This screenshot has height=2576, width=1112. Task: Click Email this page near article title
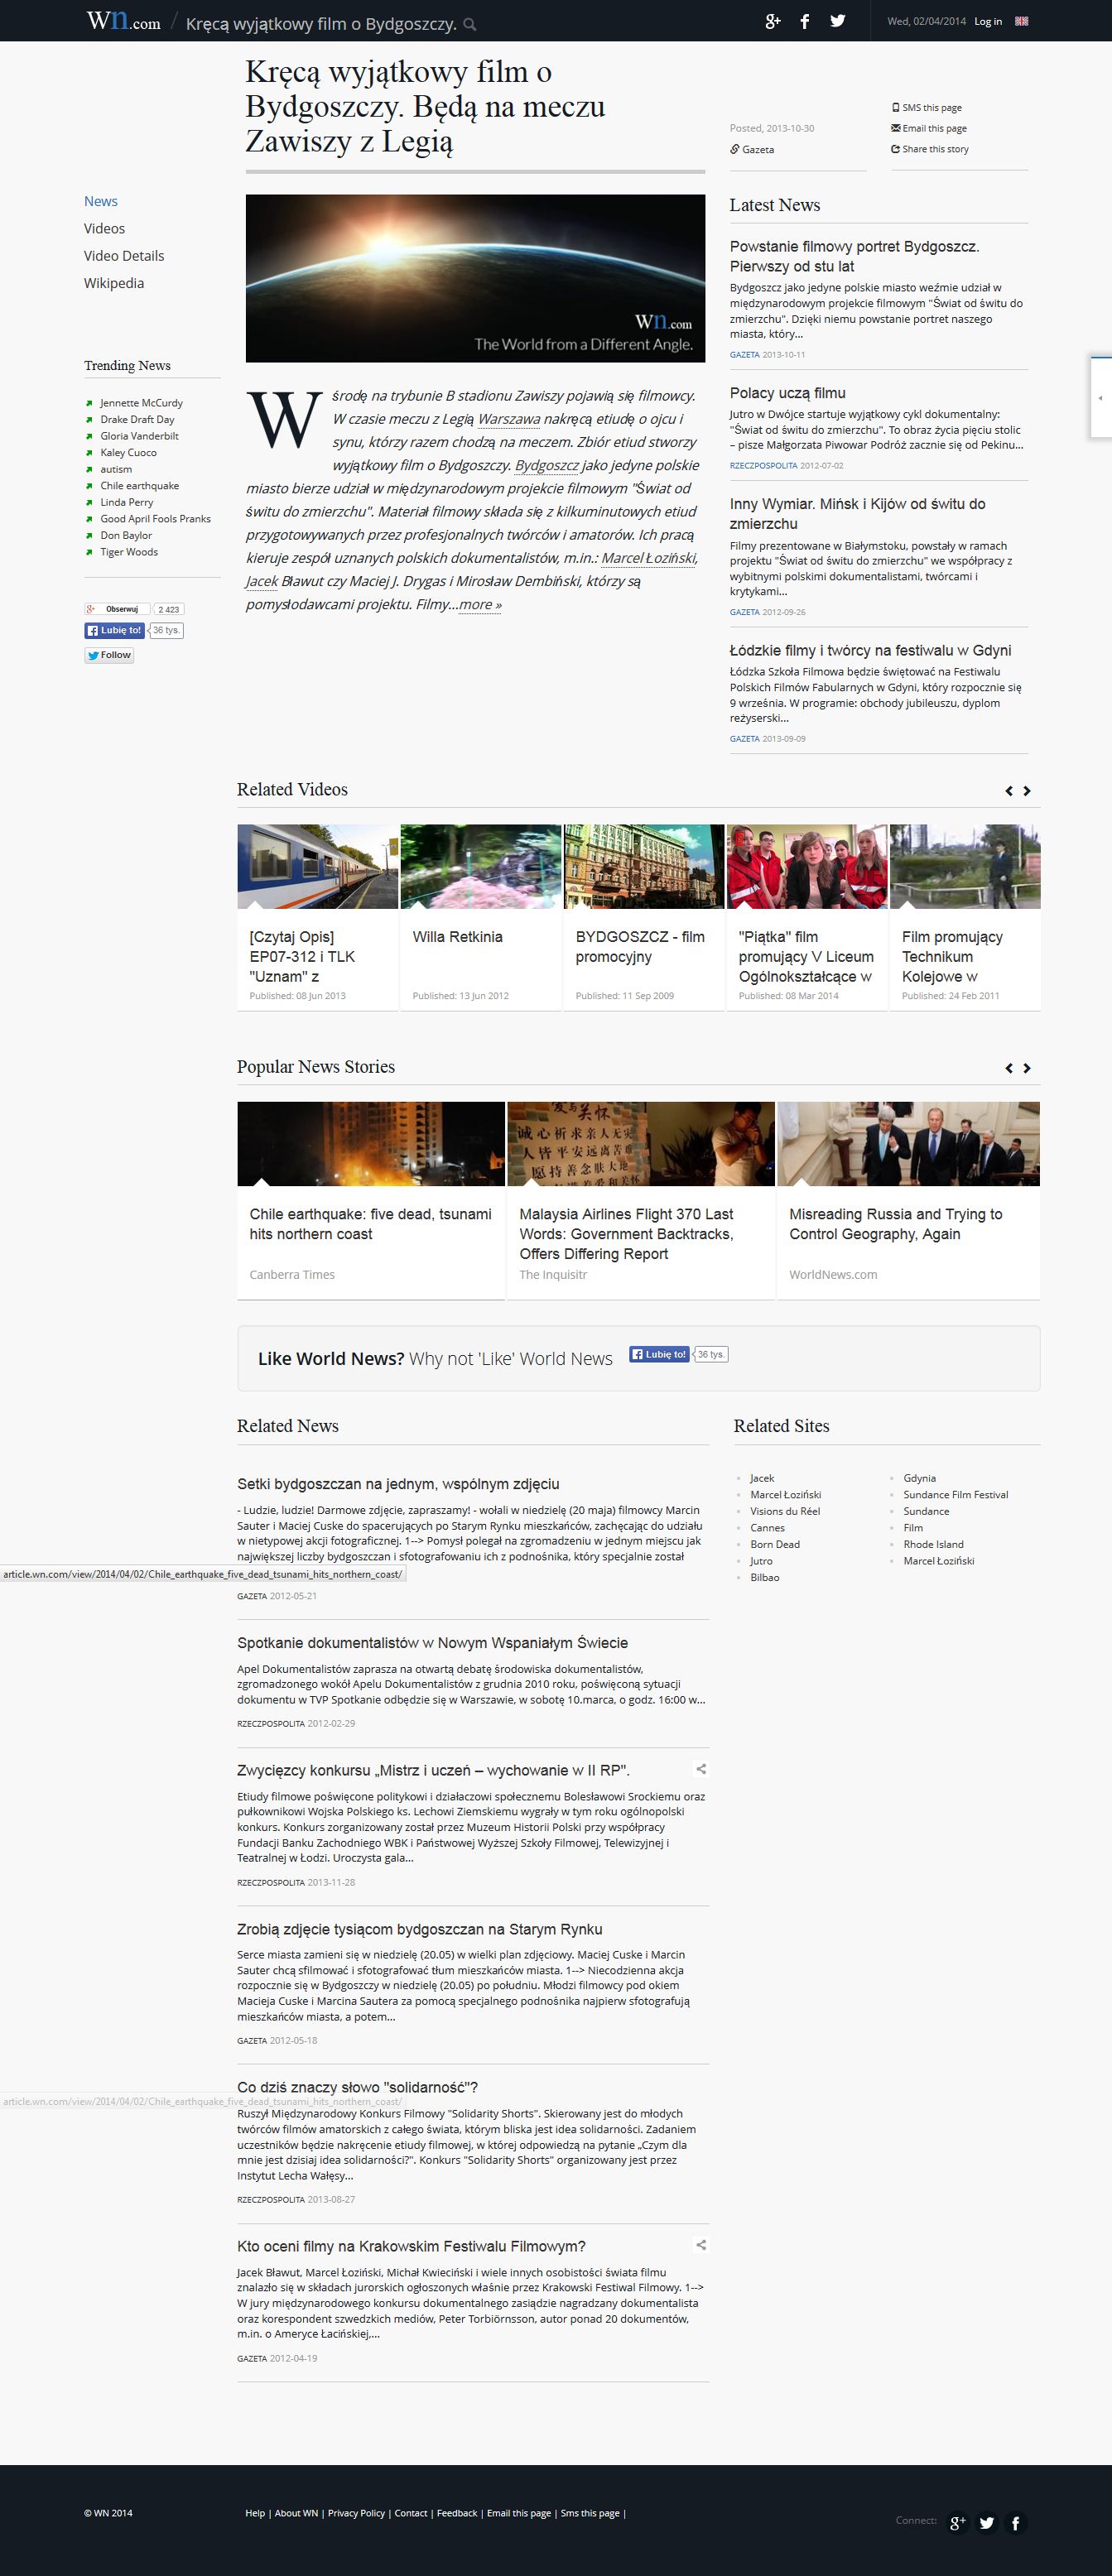point(929,128)
